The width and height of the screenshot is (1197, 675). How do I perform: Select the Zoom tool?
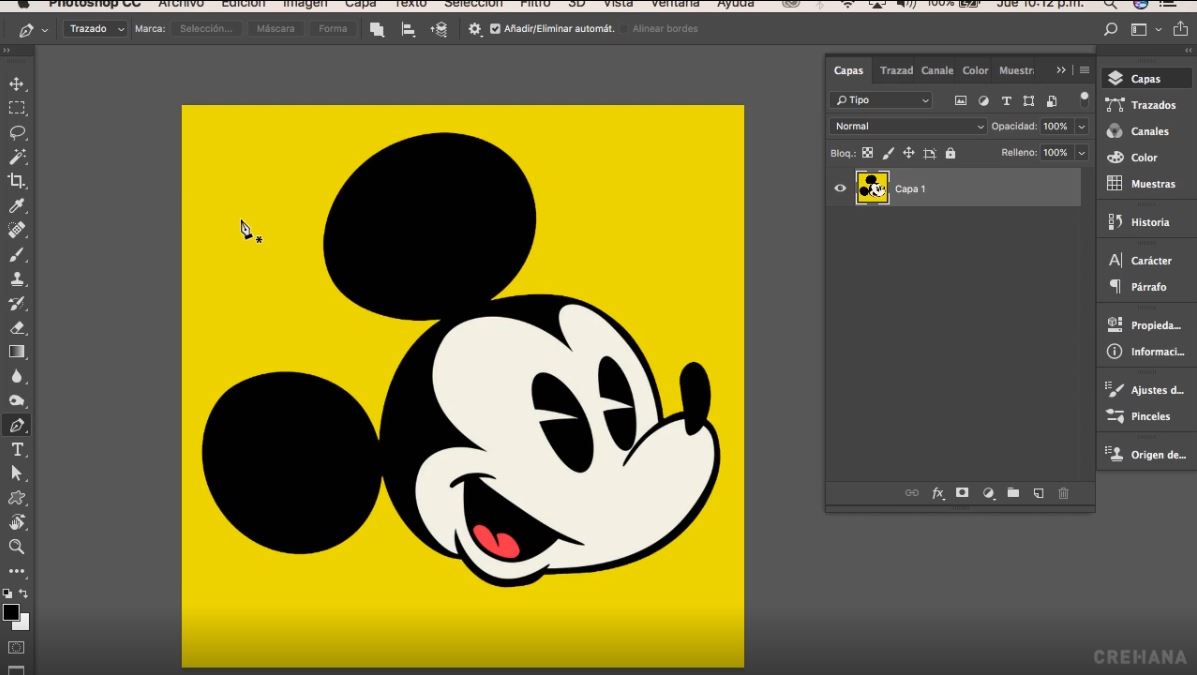click(x=17, y=547)
